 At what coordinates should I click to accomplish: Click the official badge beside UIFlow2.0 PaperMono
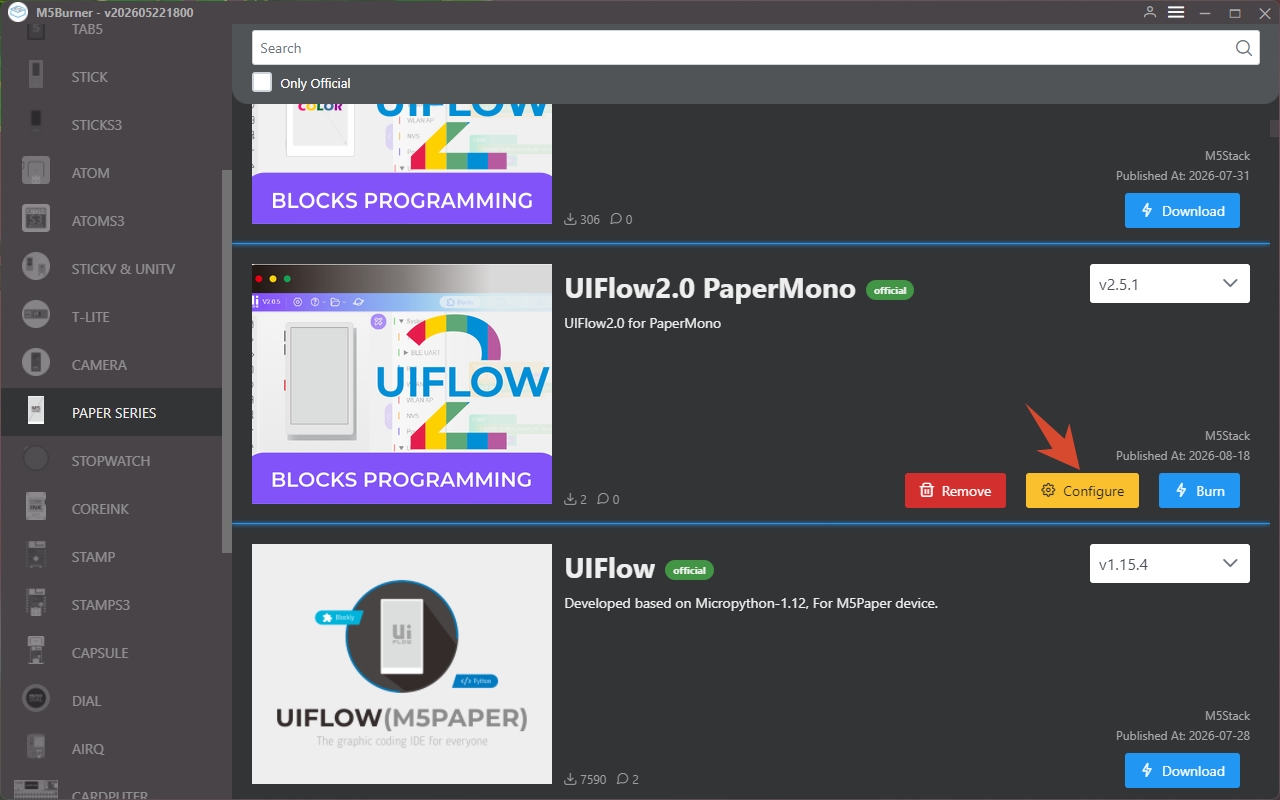pyautogui.click(x=890, y=290)
